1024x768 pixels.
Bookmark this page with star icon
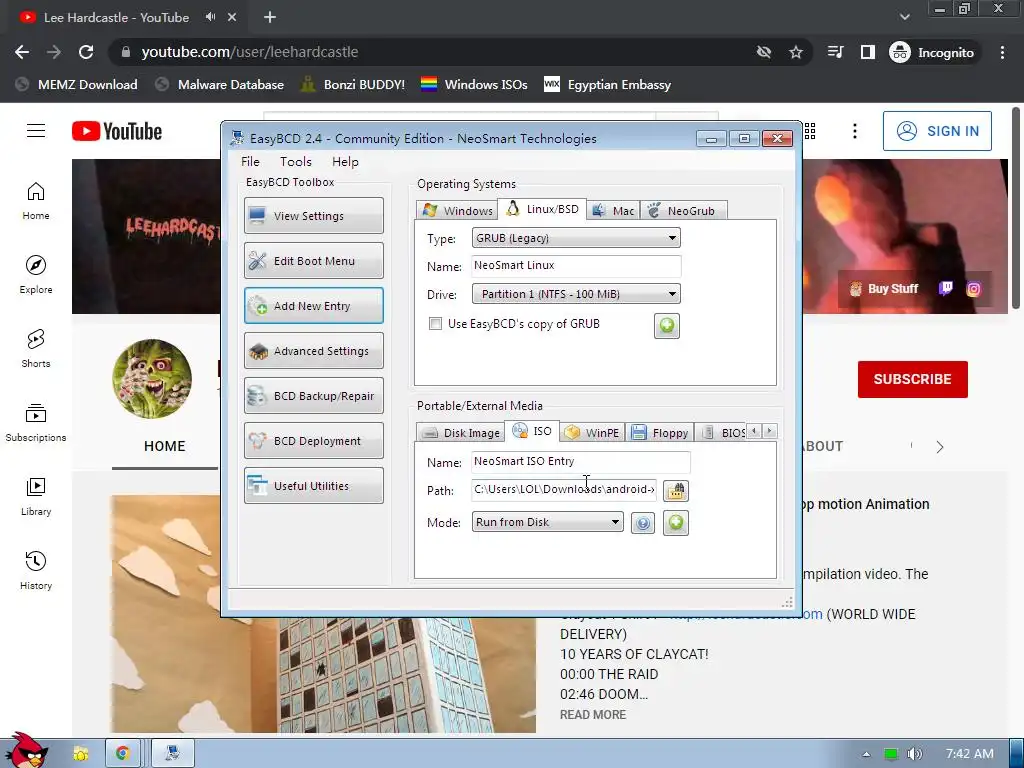795,52
